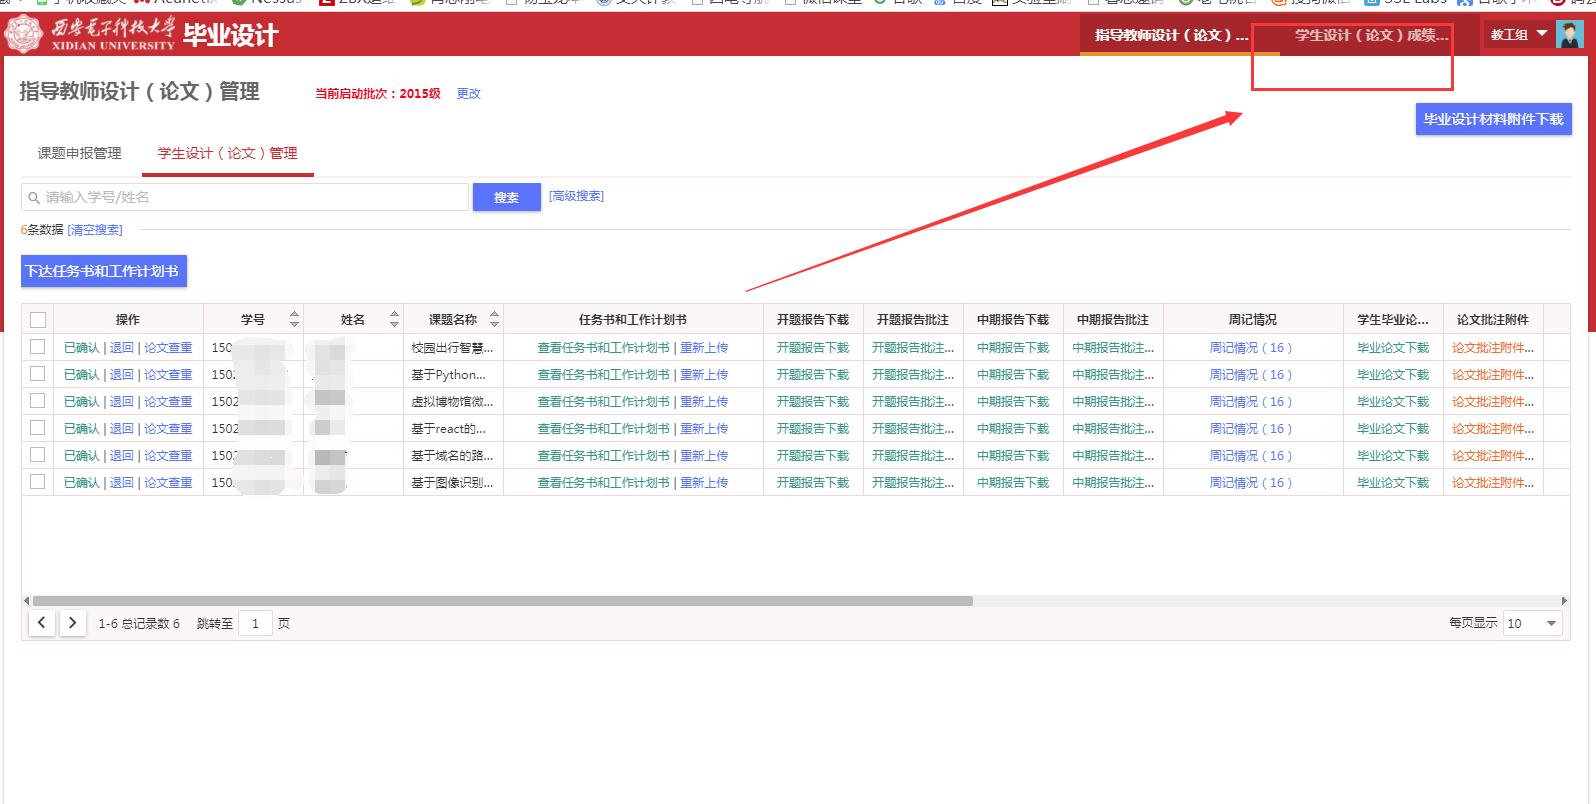Image resolution: width=1596 pixels, height=804 pixels.
Task: Click the 学号/姓名 search input field
Action: 250,197
